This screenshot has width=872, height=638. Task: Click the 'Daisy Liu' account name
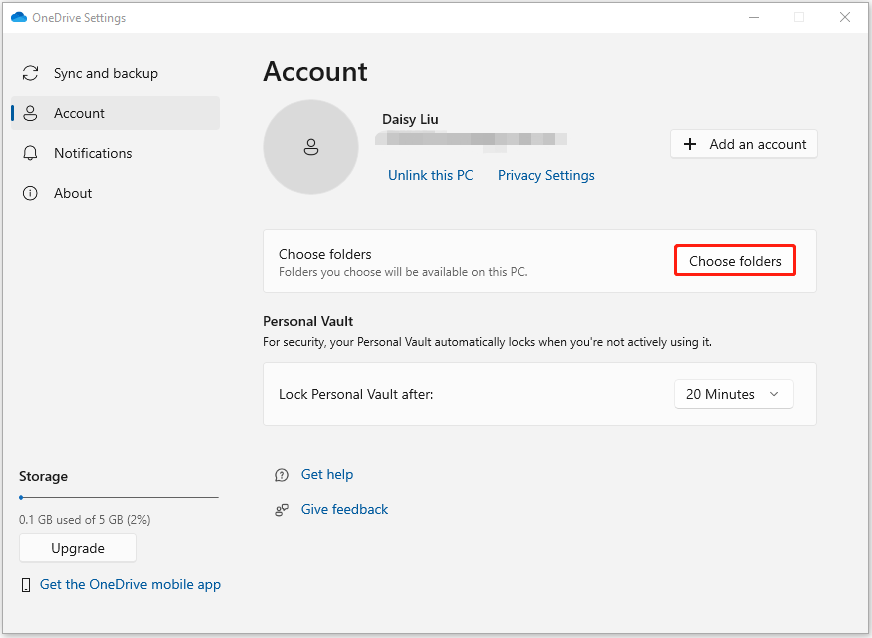pyautogui.click(x=410, y=119)
